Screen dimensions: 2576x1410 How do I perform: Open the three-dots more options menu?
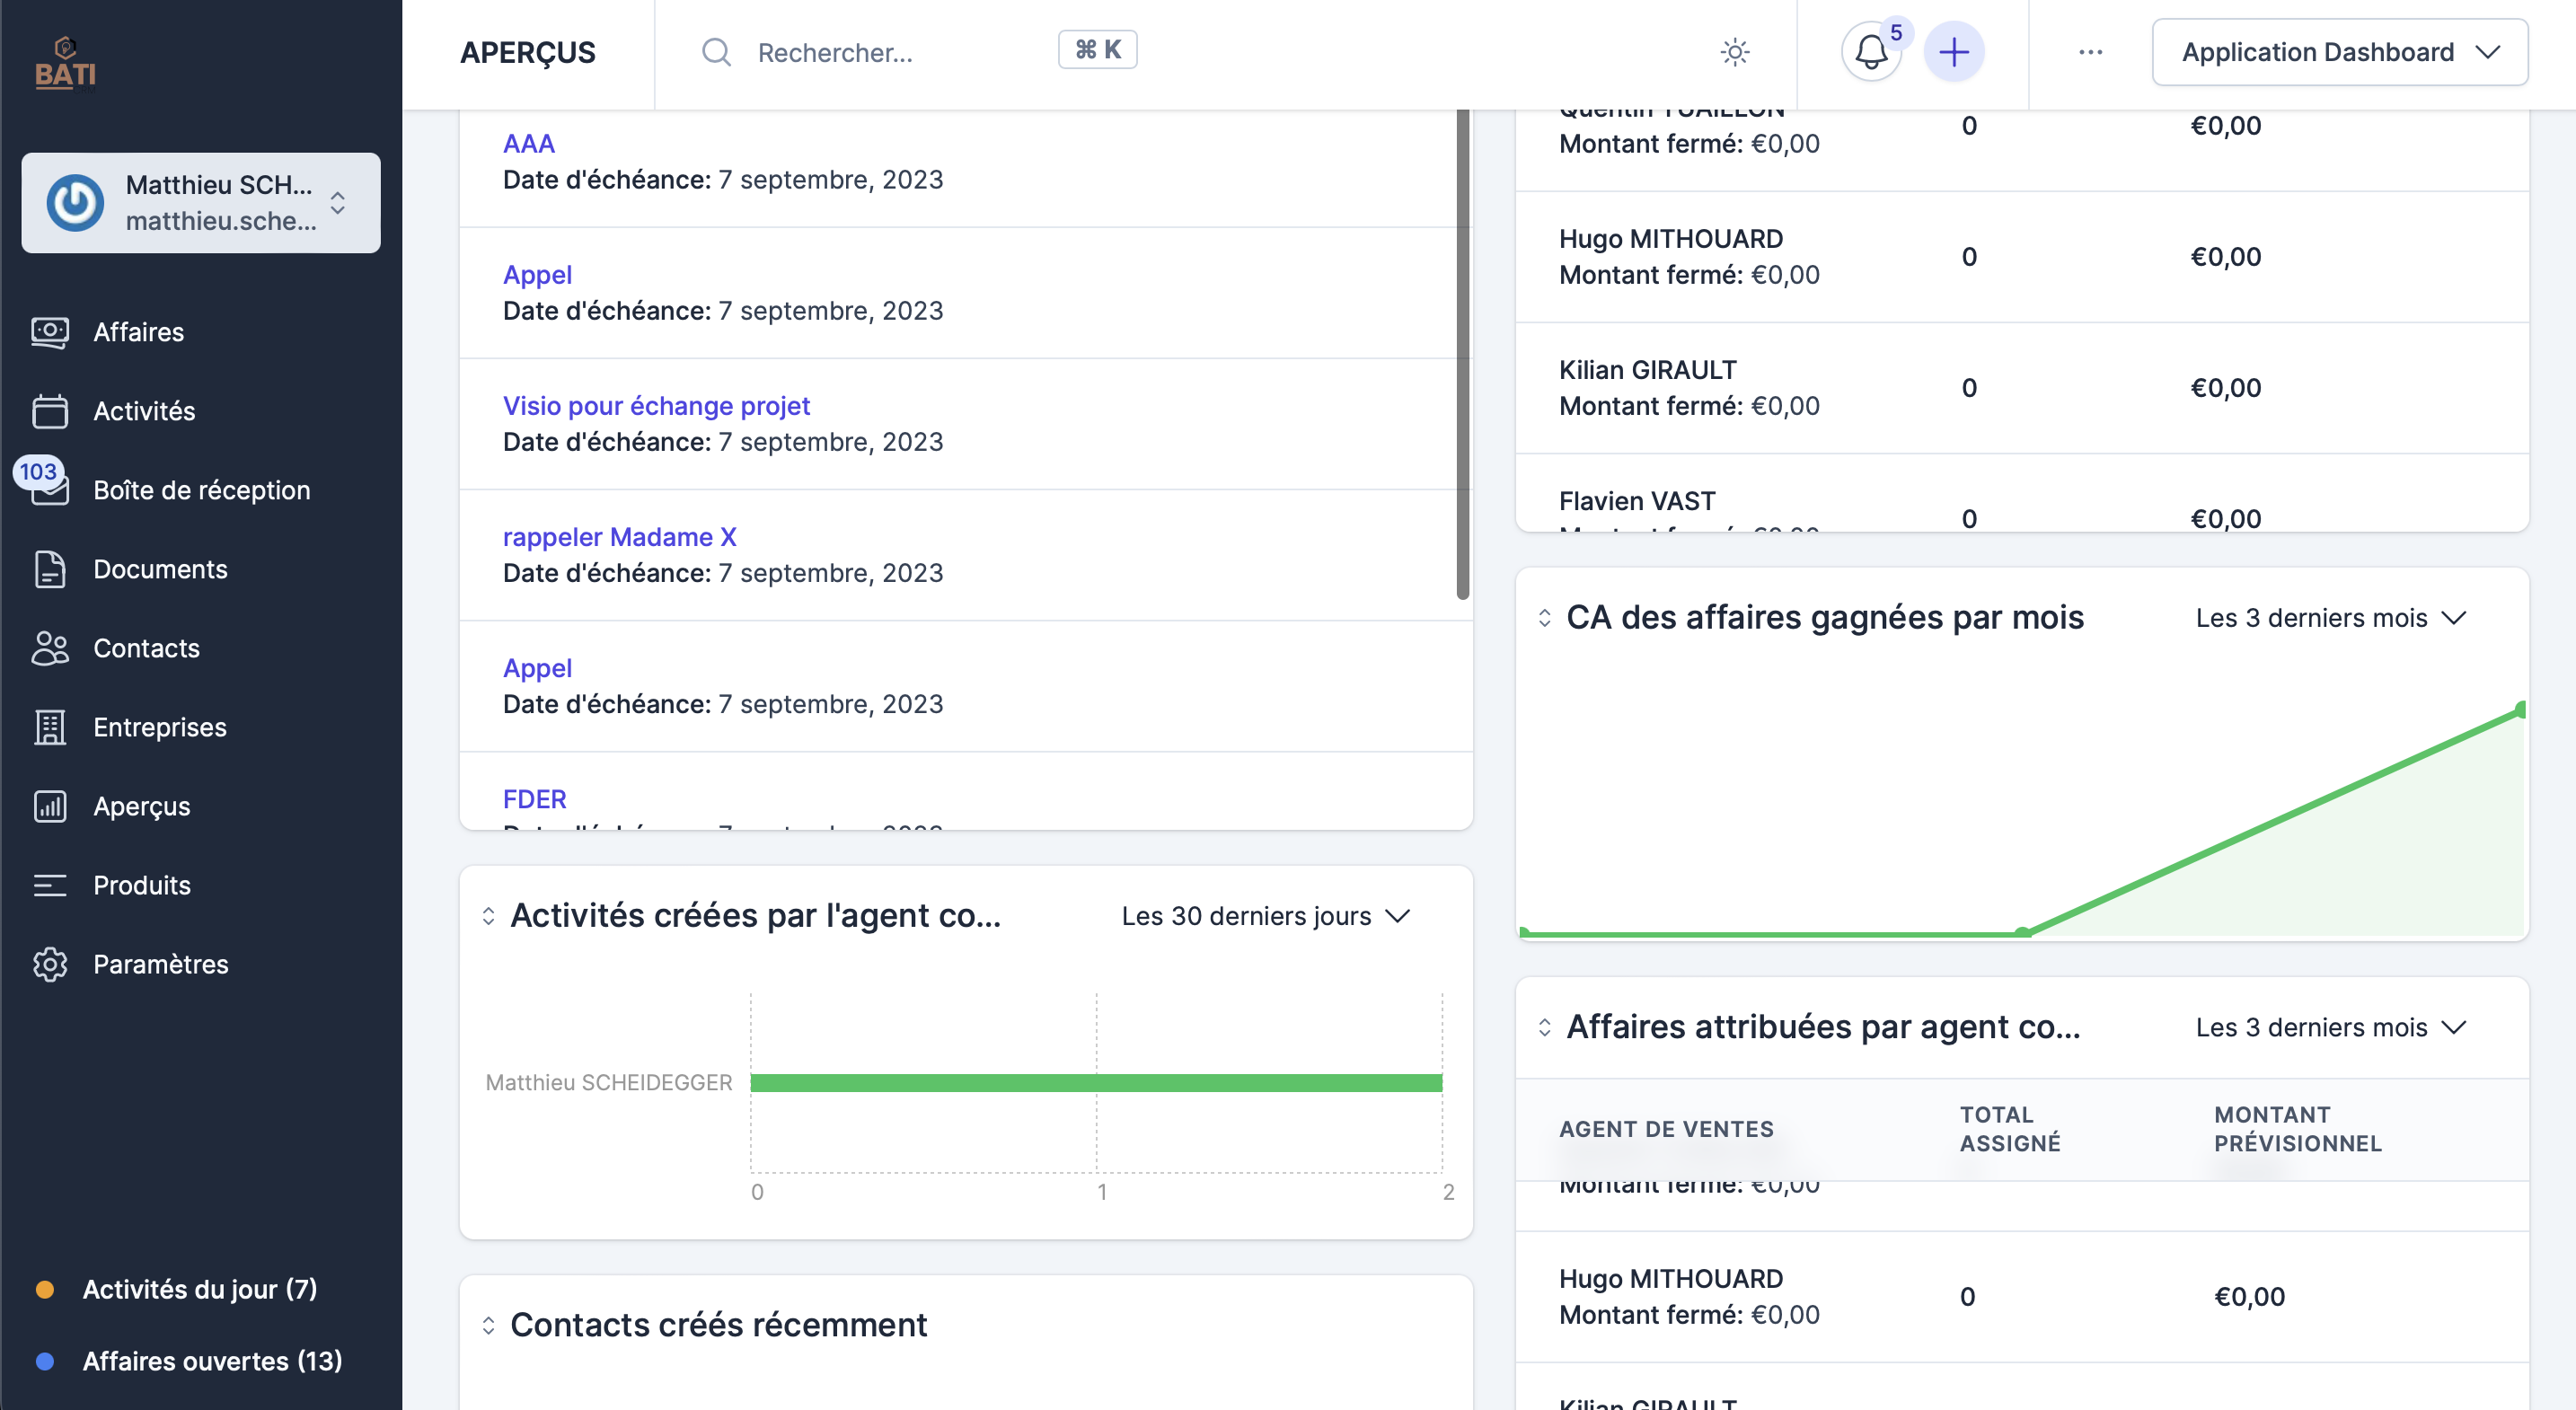click(2090, 52)
